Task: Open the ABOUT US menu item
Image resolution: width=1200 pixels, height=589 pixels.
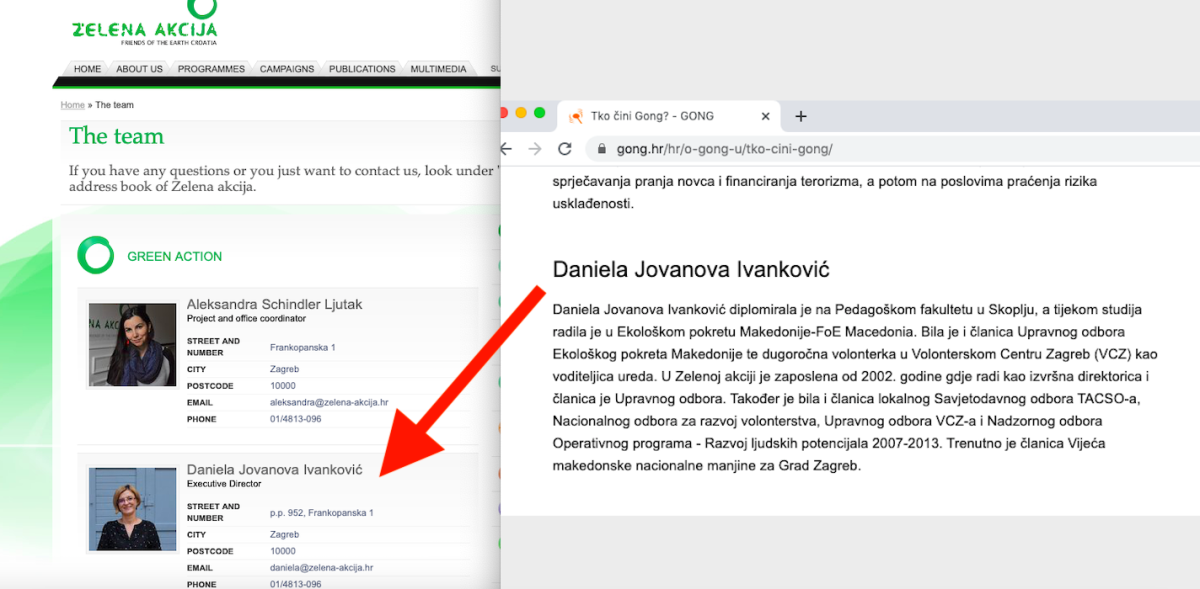Action: point(139,69)
